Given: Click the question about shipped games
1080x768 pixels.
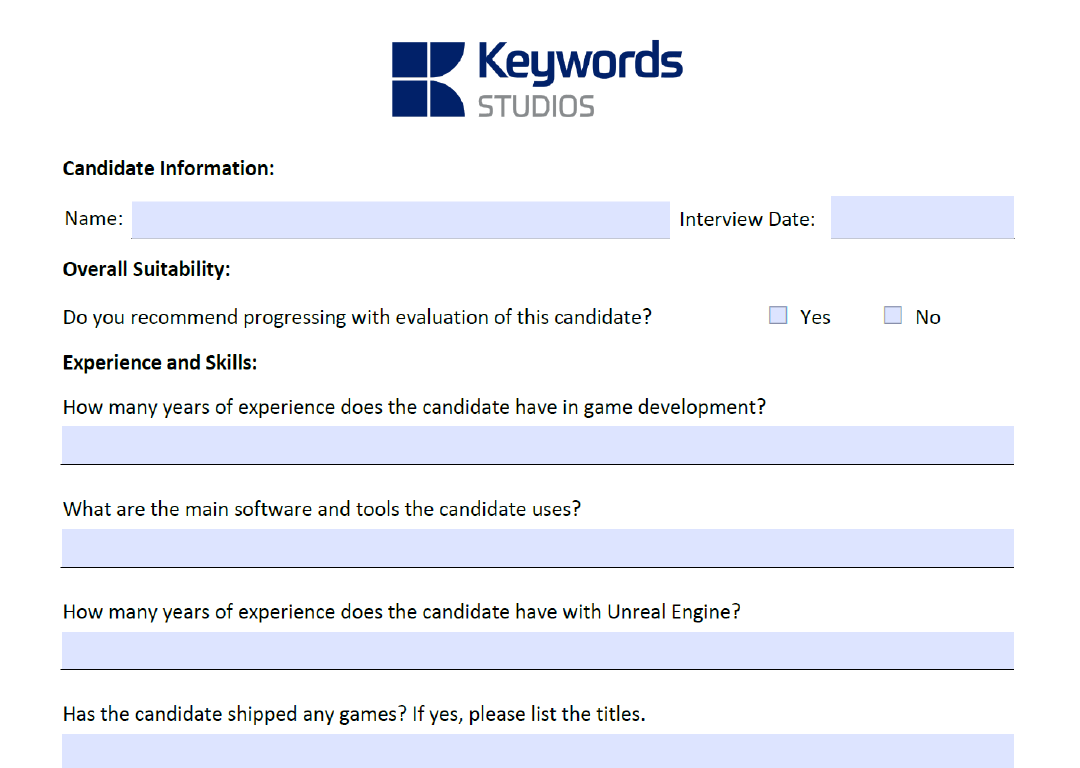Looking at the screenshot, I should click(x=354, y=714).
